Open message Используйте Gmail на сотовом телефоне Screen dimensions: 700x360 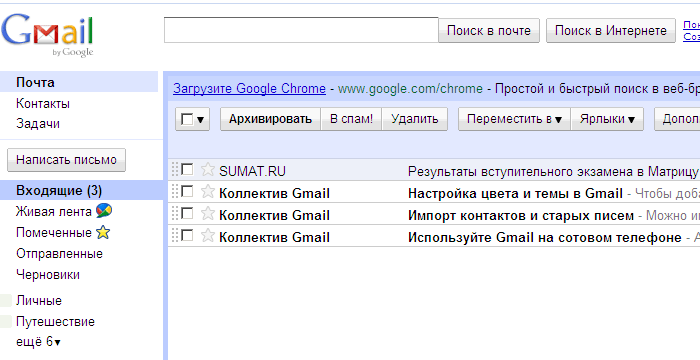(x=545, y=237)
